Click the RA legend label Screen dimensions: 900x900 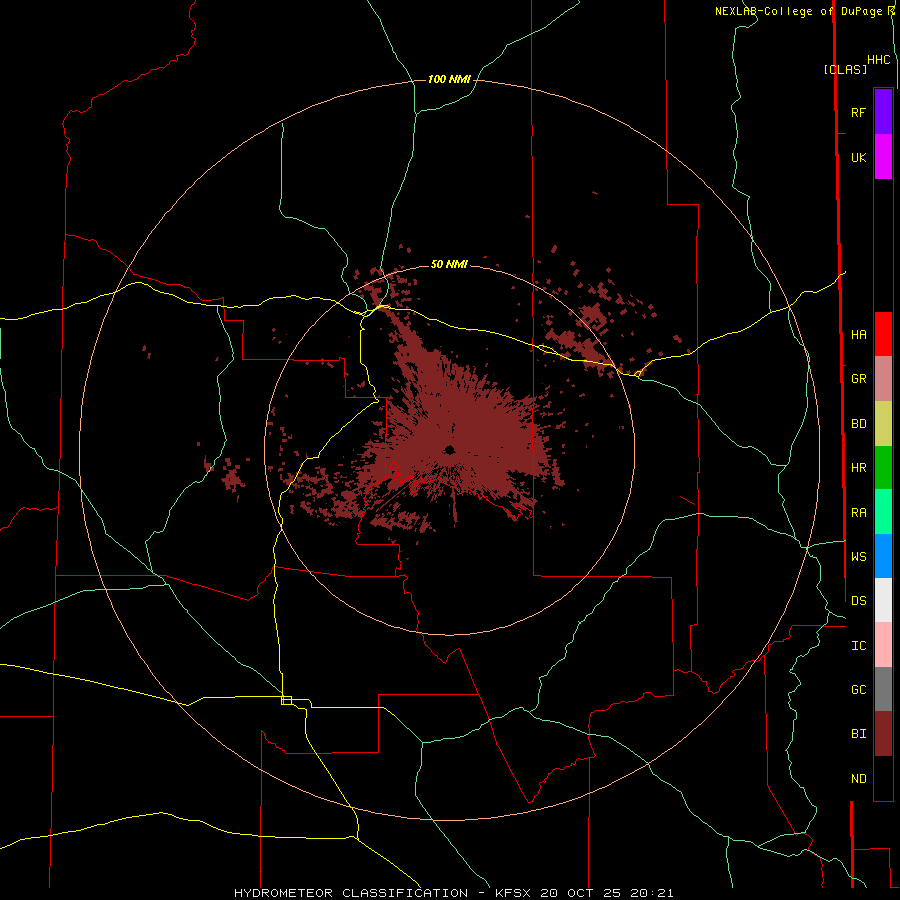(858, 513)
